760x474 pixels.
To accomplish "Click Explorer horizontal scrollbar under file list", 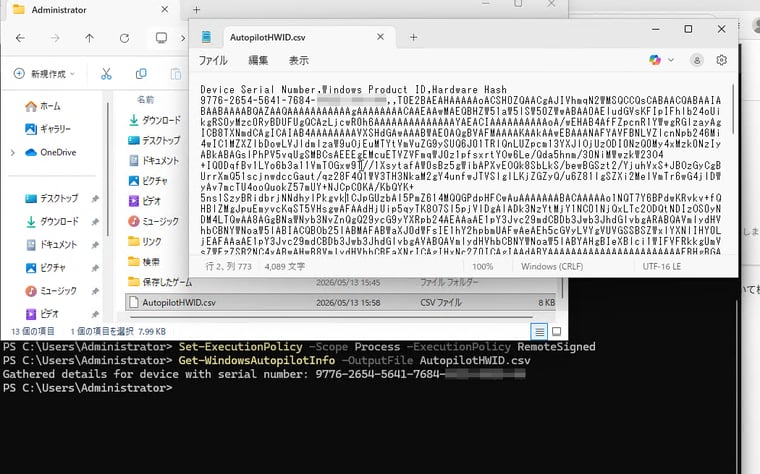I will click(x=332, y=317).
